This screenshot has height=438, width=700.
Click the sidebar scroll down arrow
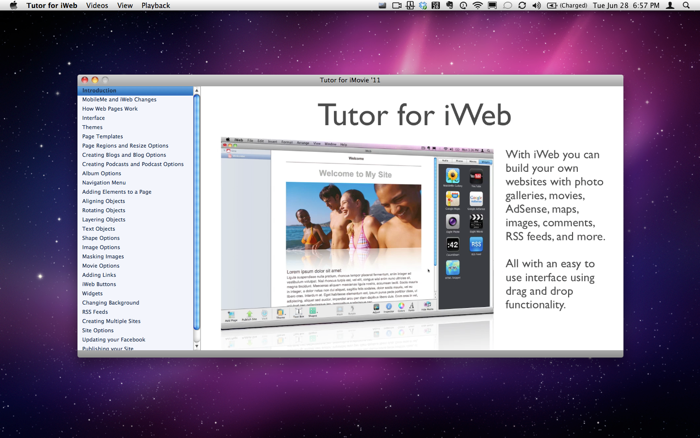196,346
